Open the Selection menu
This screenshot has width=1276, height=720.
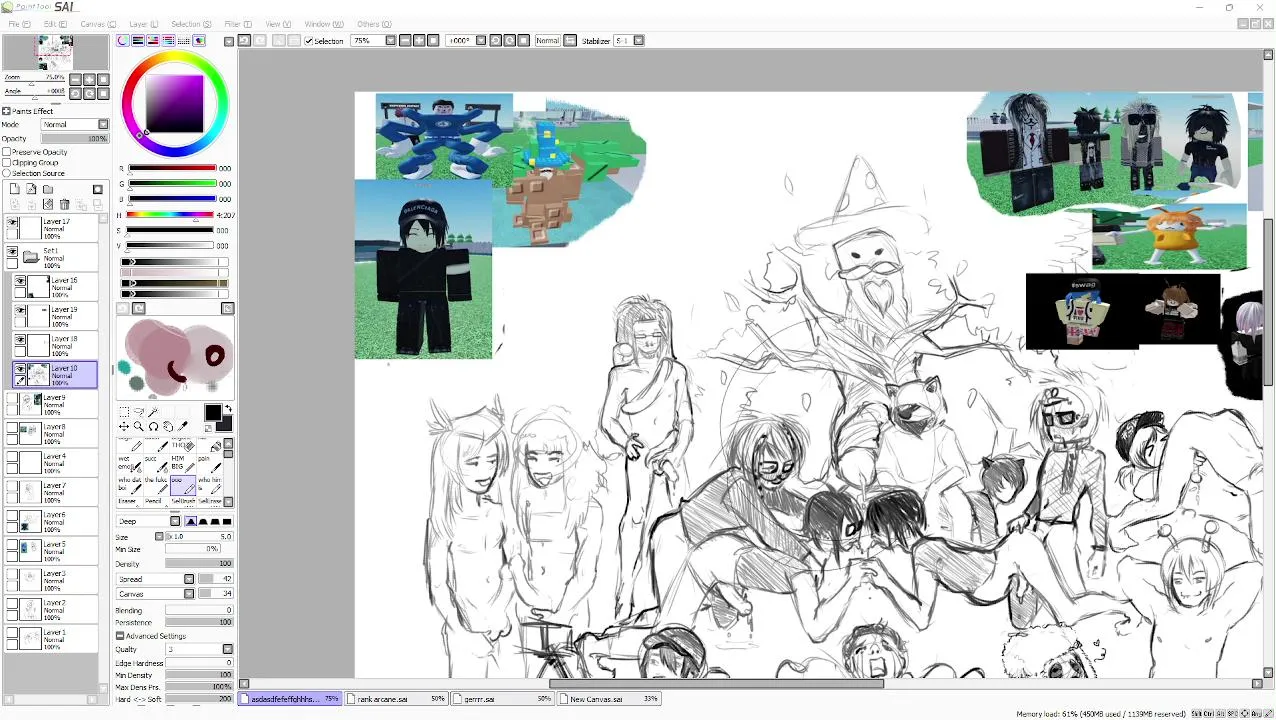(191, 24)
